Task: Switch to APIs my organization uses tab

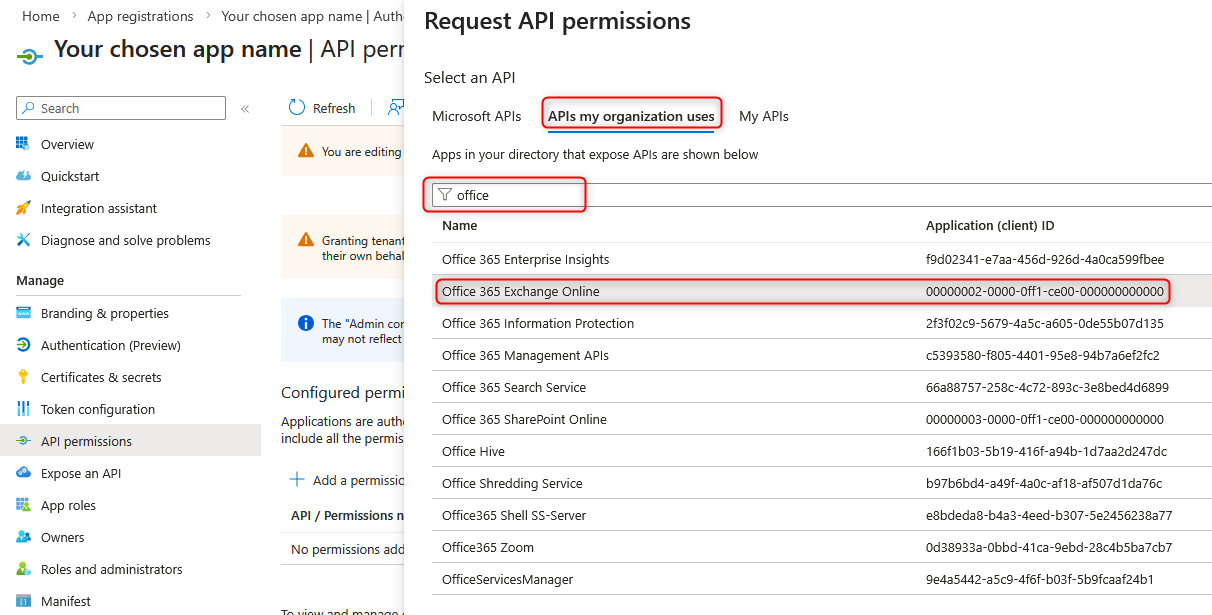Action: pyautogui.click(x=631, y=116)
